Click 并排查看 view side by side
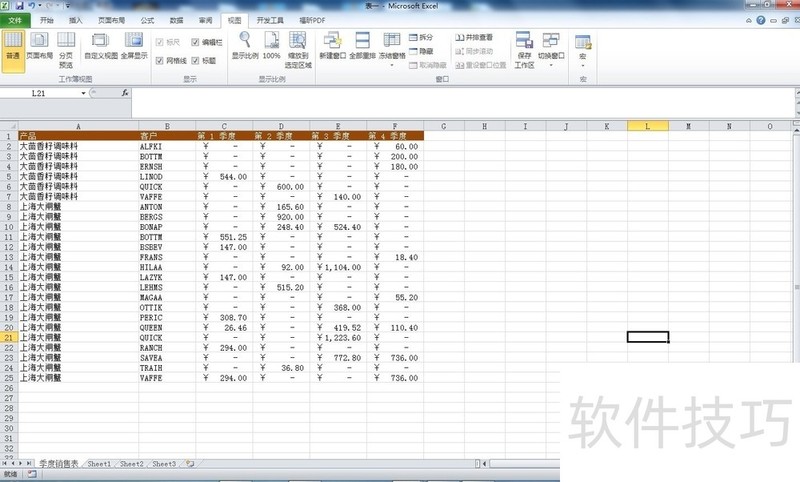This screenshot has width=800, height=482. coord(474,37)
